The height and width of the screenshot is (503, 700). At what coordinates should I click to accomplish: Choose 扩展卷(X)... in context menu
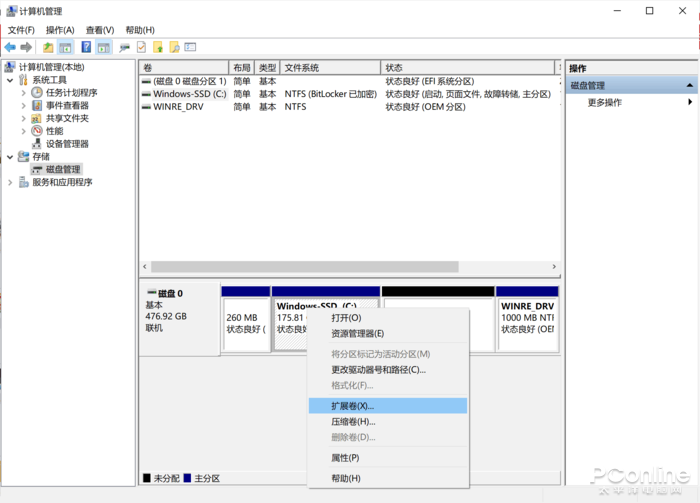pos(388,406)
